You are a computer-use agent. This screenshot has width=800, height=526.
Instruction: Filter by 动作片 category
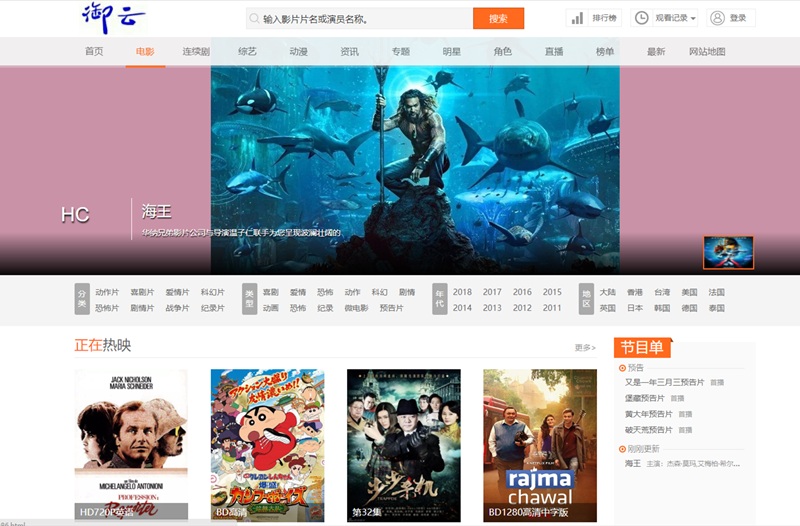pos(107,292)
